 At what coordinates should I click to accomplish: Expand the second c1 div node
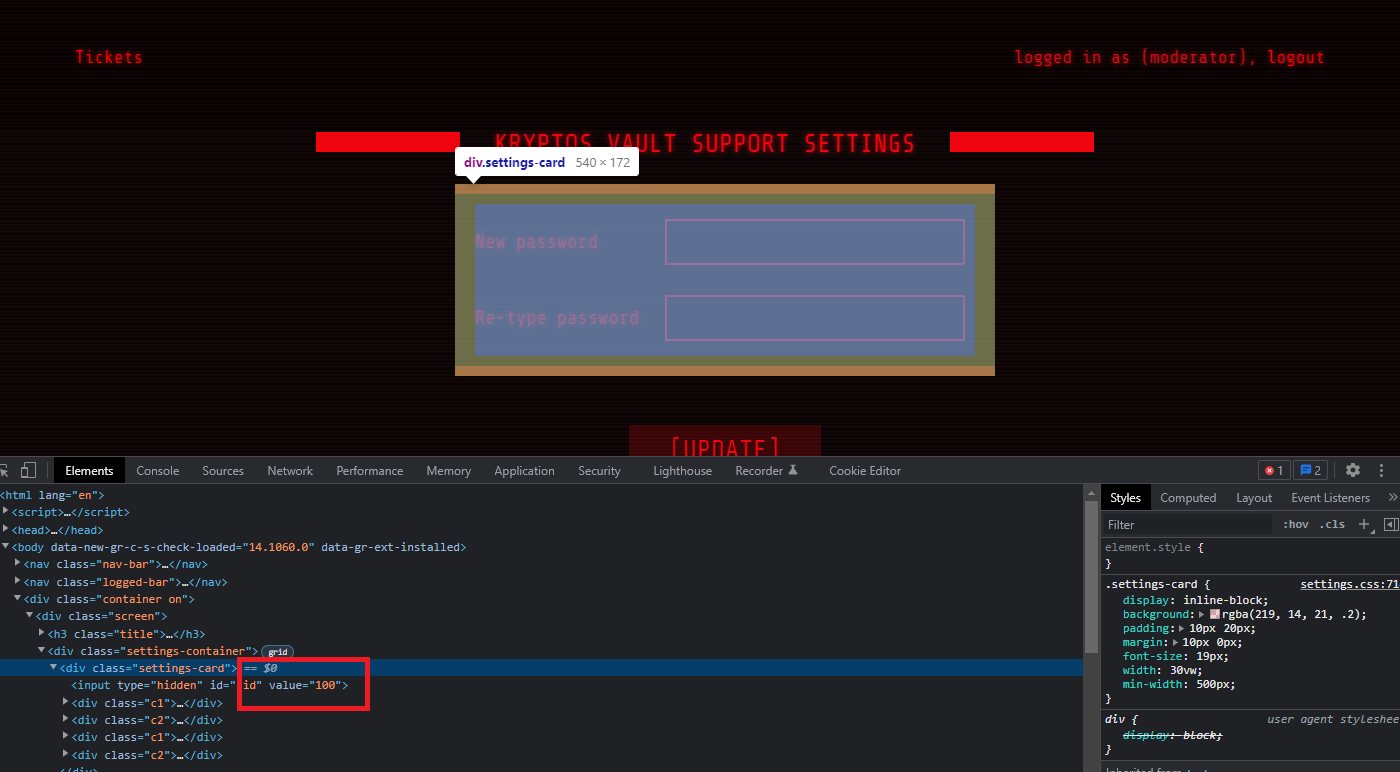[x=66, y=737]
